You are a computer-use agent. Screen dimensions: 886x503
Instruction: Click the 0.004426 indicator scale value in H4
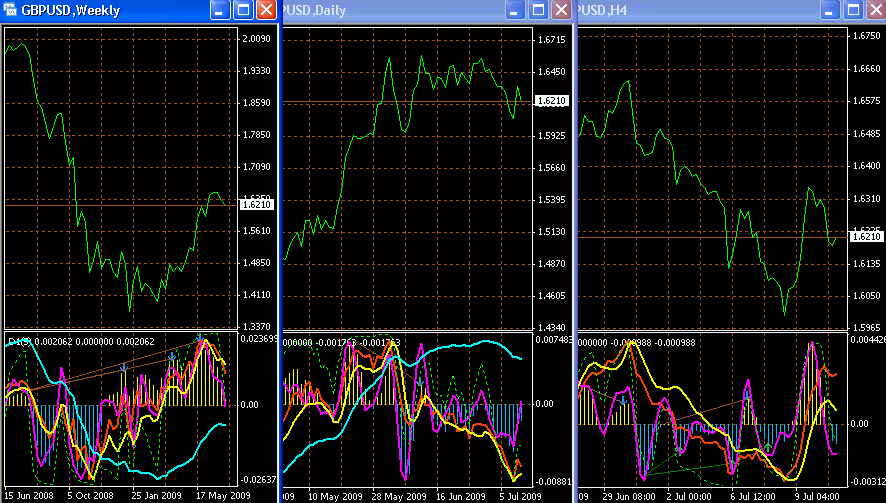[867, 340]
